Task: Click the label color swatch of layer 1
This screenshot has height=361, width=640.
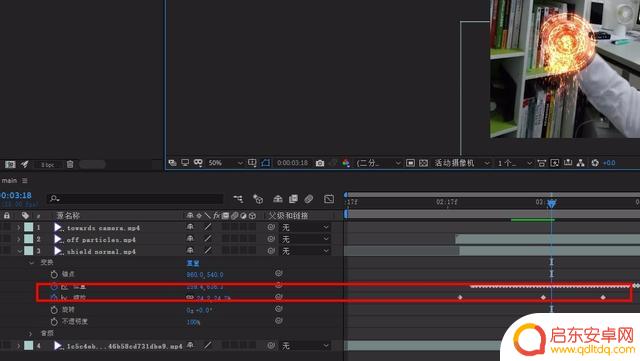Action: tap(29, 227)
